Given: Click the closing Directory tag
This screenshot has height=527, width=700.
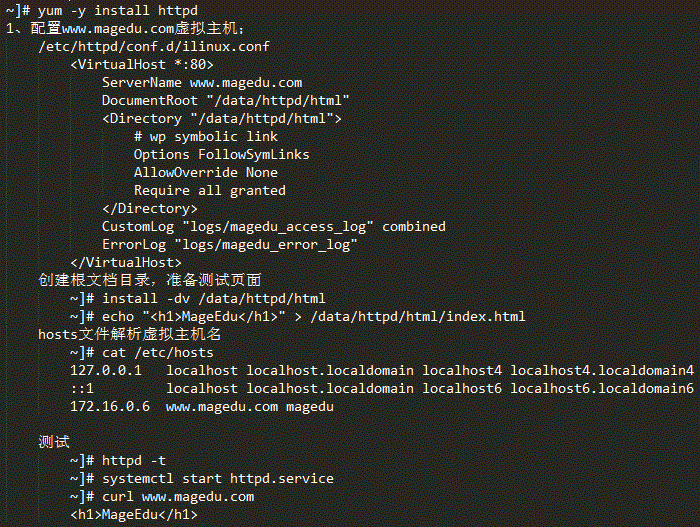Looking at the screenshot, I should pyautogui.click(x=150, y=209).
